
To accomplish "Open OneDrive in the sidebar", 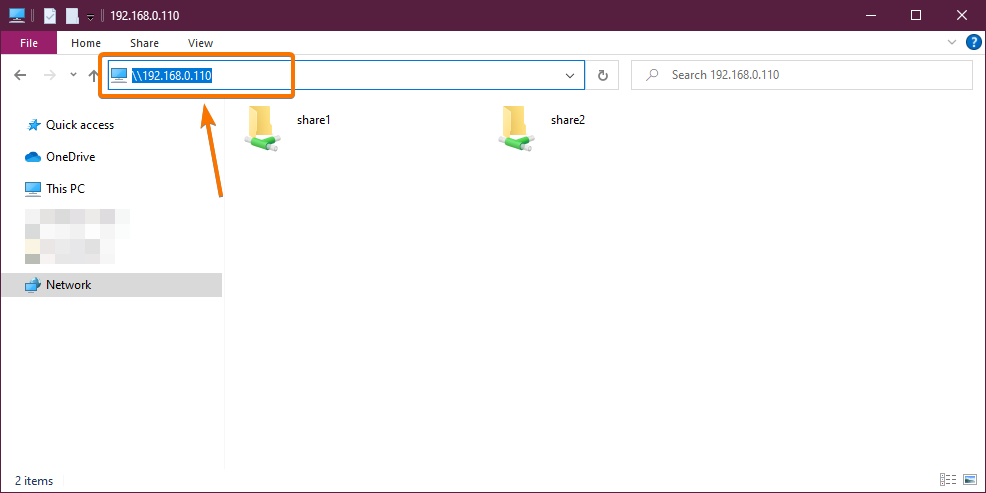I will coord(70,157).
